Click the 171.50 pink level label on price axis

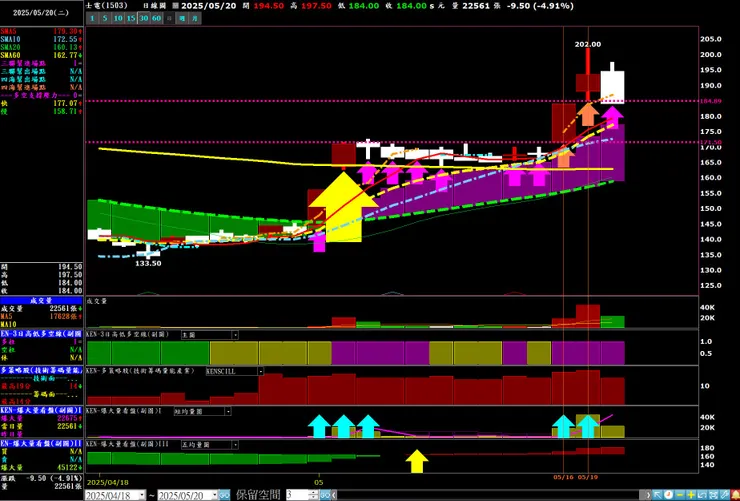coord(709,142)
